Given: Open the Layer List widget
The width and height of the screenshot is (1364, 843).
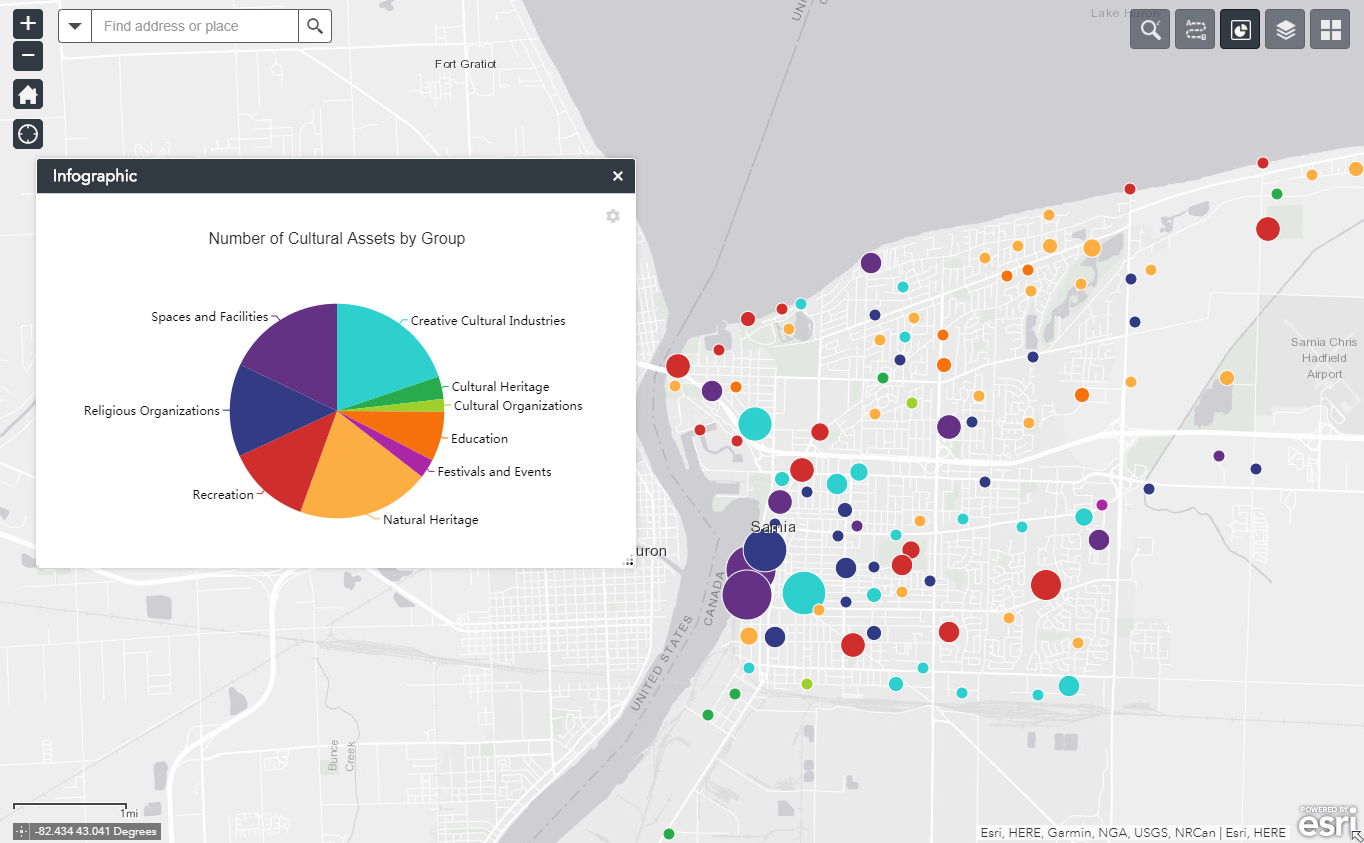Looking at the screenshot, I should click(x=1284, y=29).
